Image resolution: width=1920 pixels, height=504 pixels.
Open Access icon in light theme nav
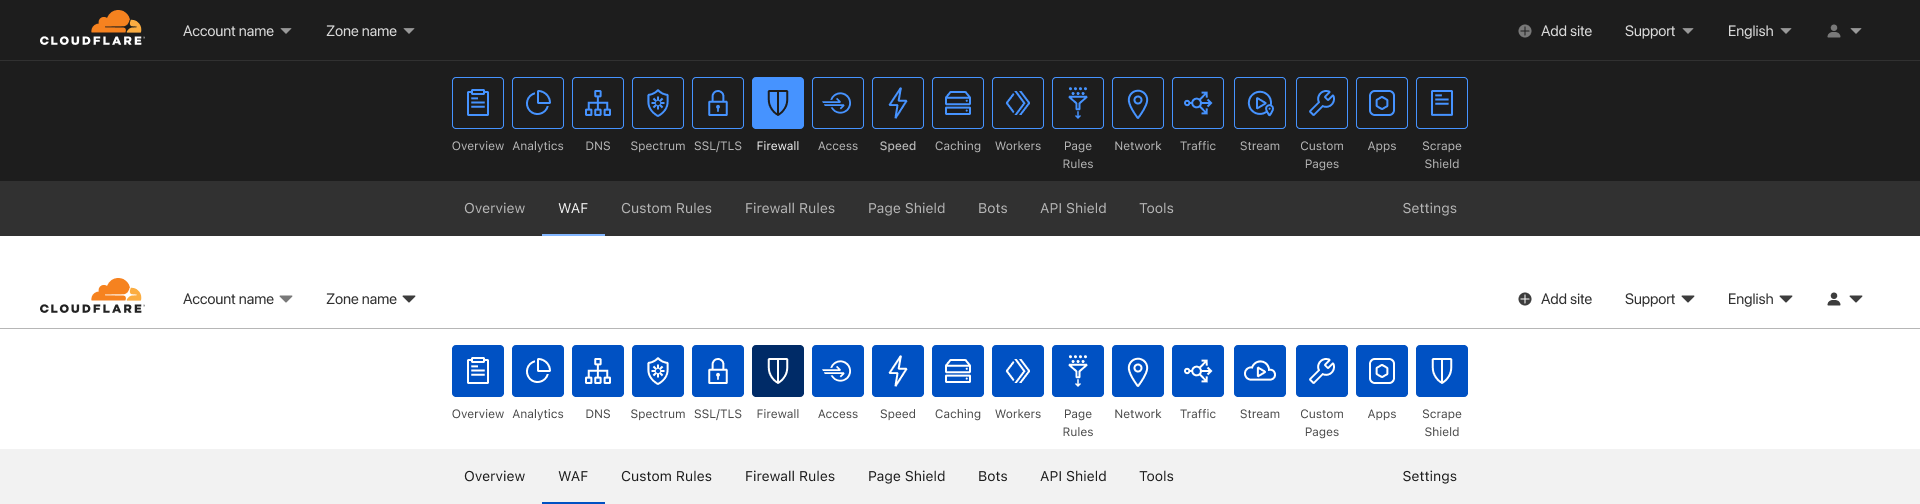pyautogui.click(x=838, y=371)
